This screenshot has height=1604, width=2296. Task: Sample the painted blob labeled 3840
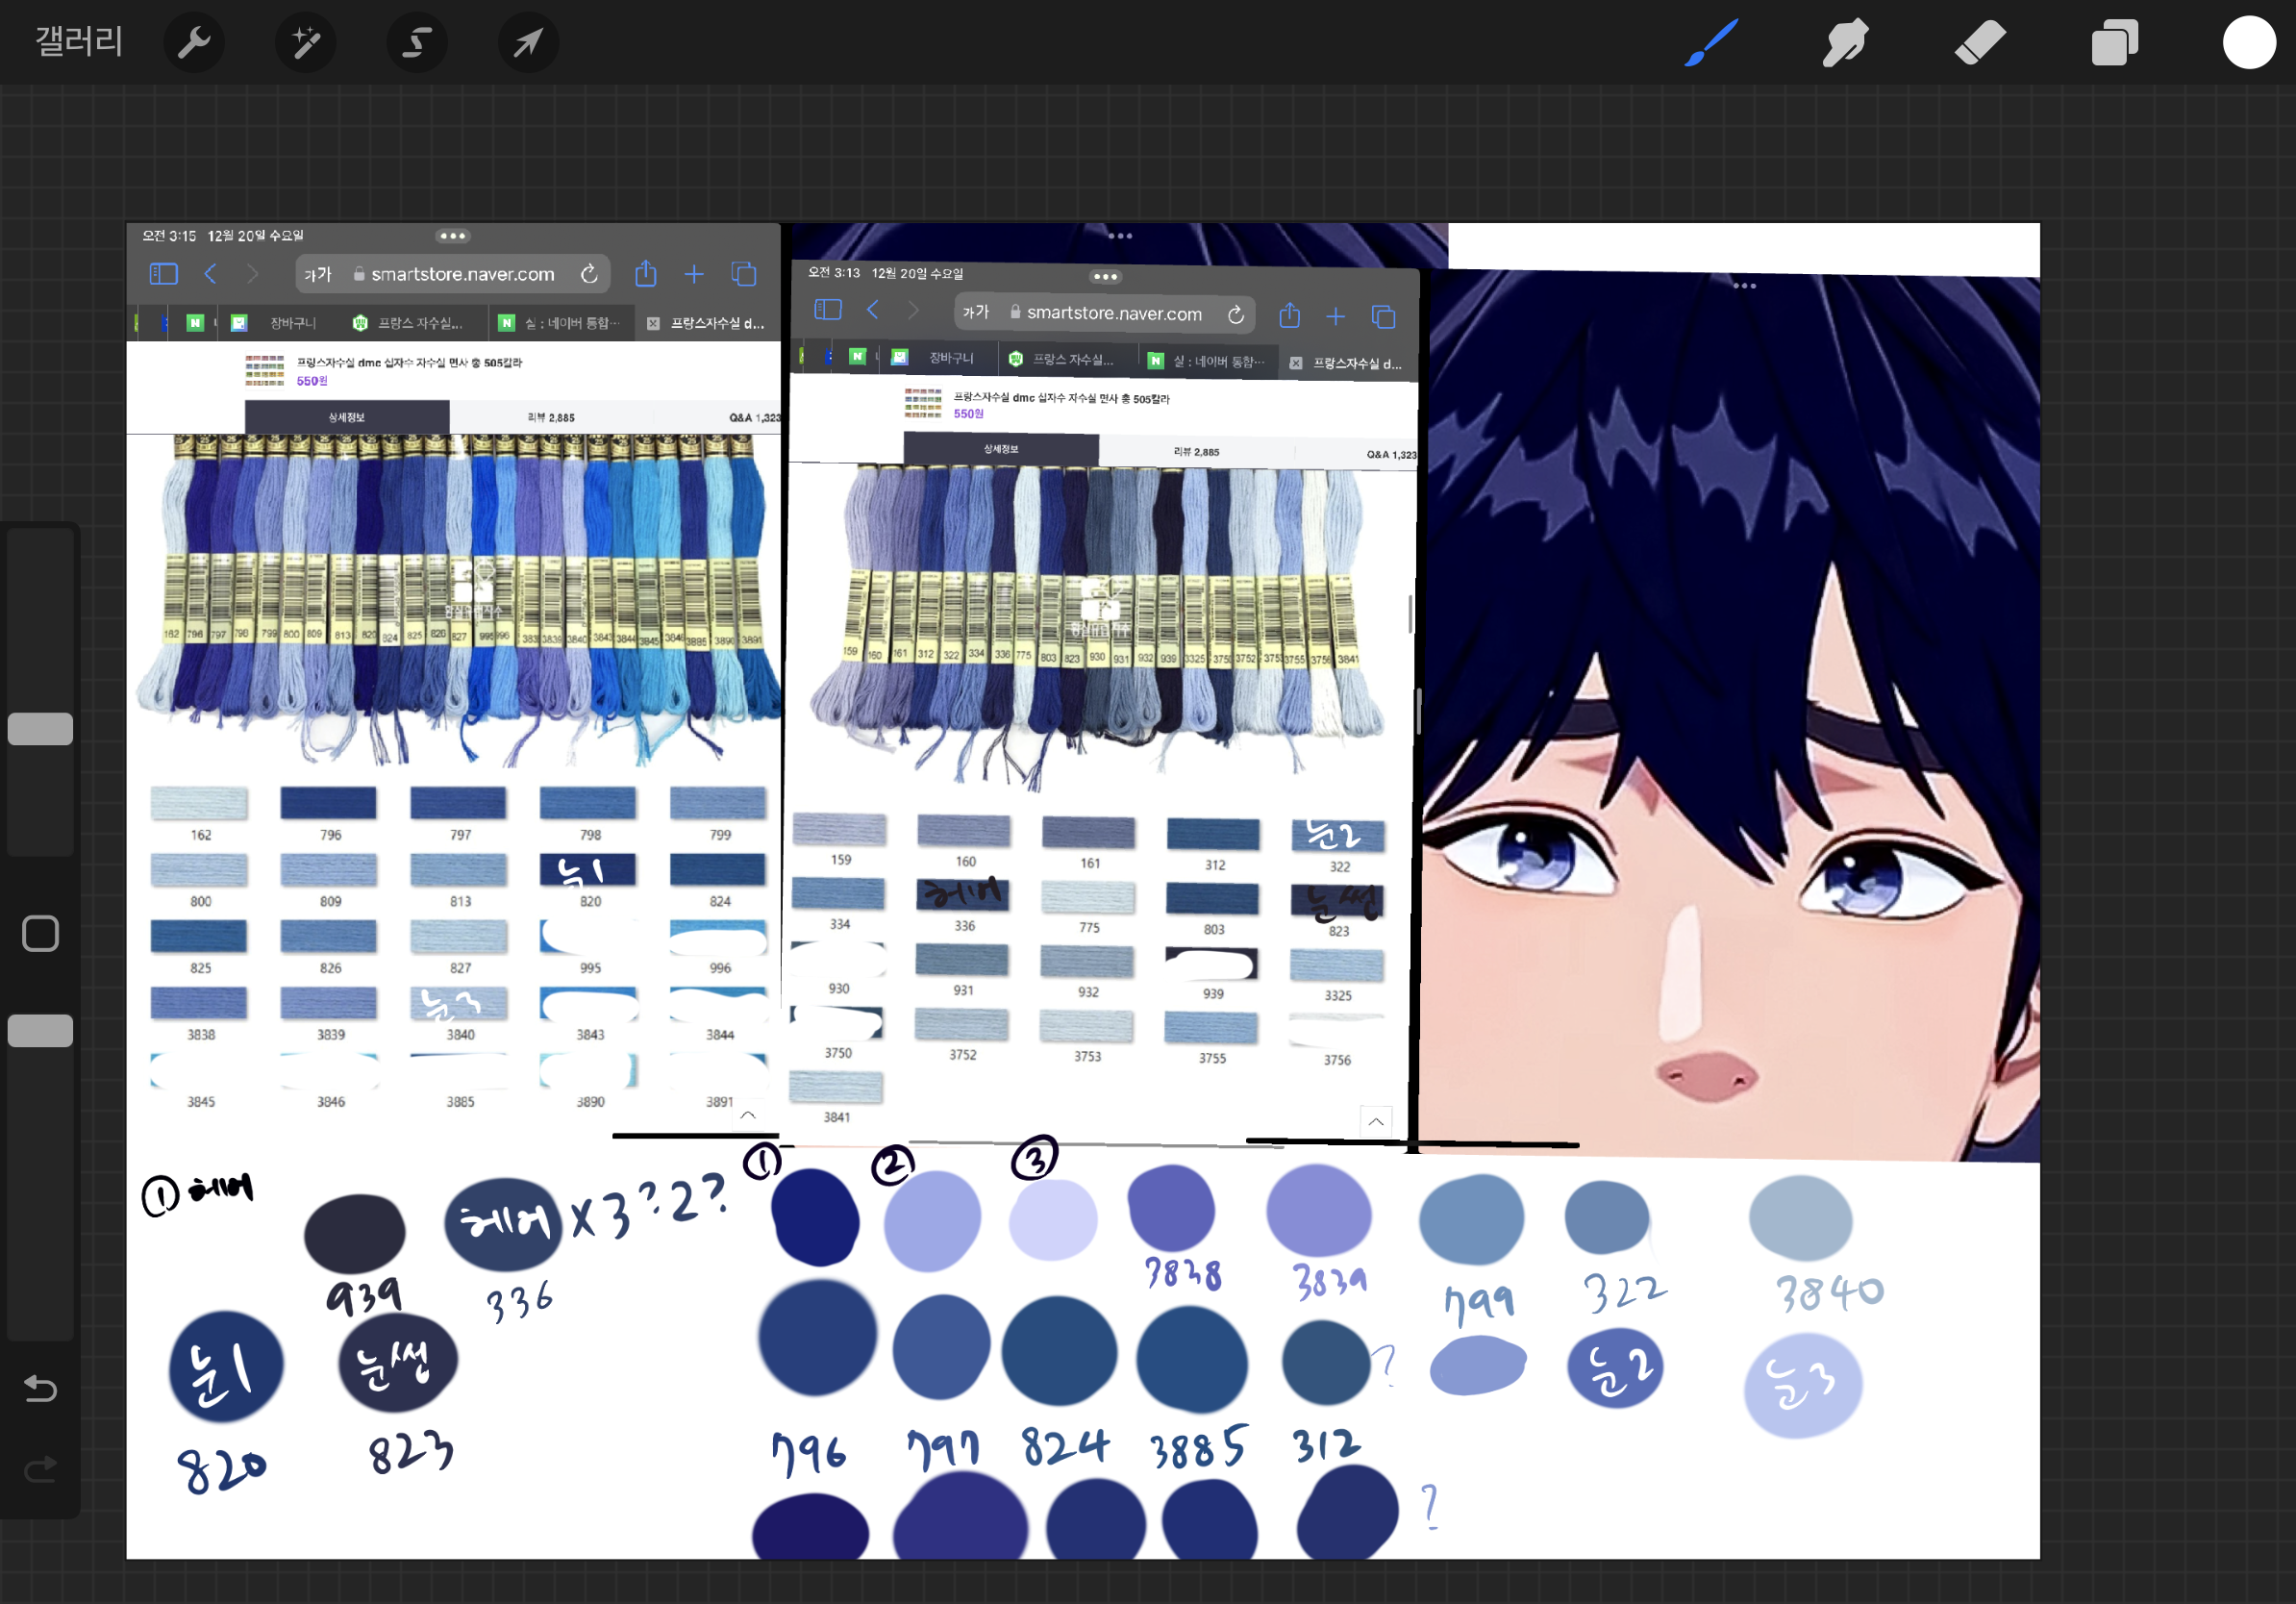[1801, 1218]
